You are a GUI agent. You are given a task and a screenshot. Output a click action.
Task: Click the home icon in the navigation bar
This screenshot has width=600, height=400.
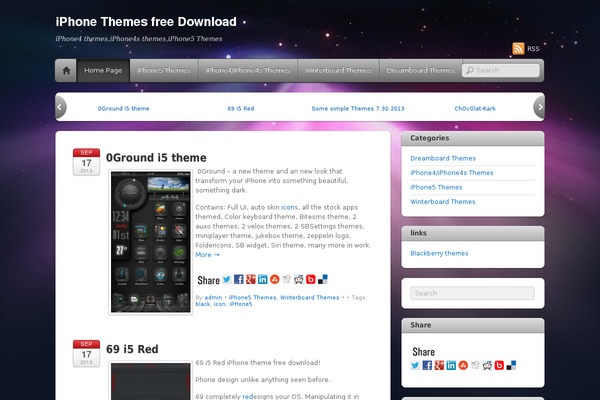66,70
